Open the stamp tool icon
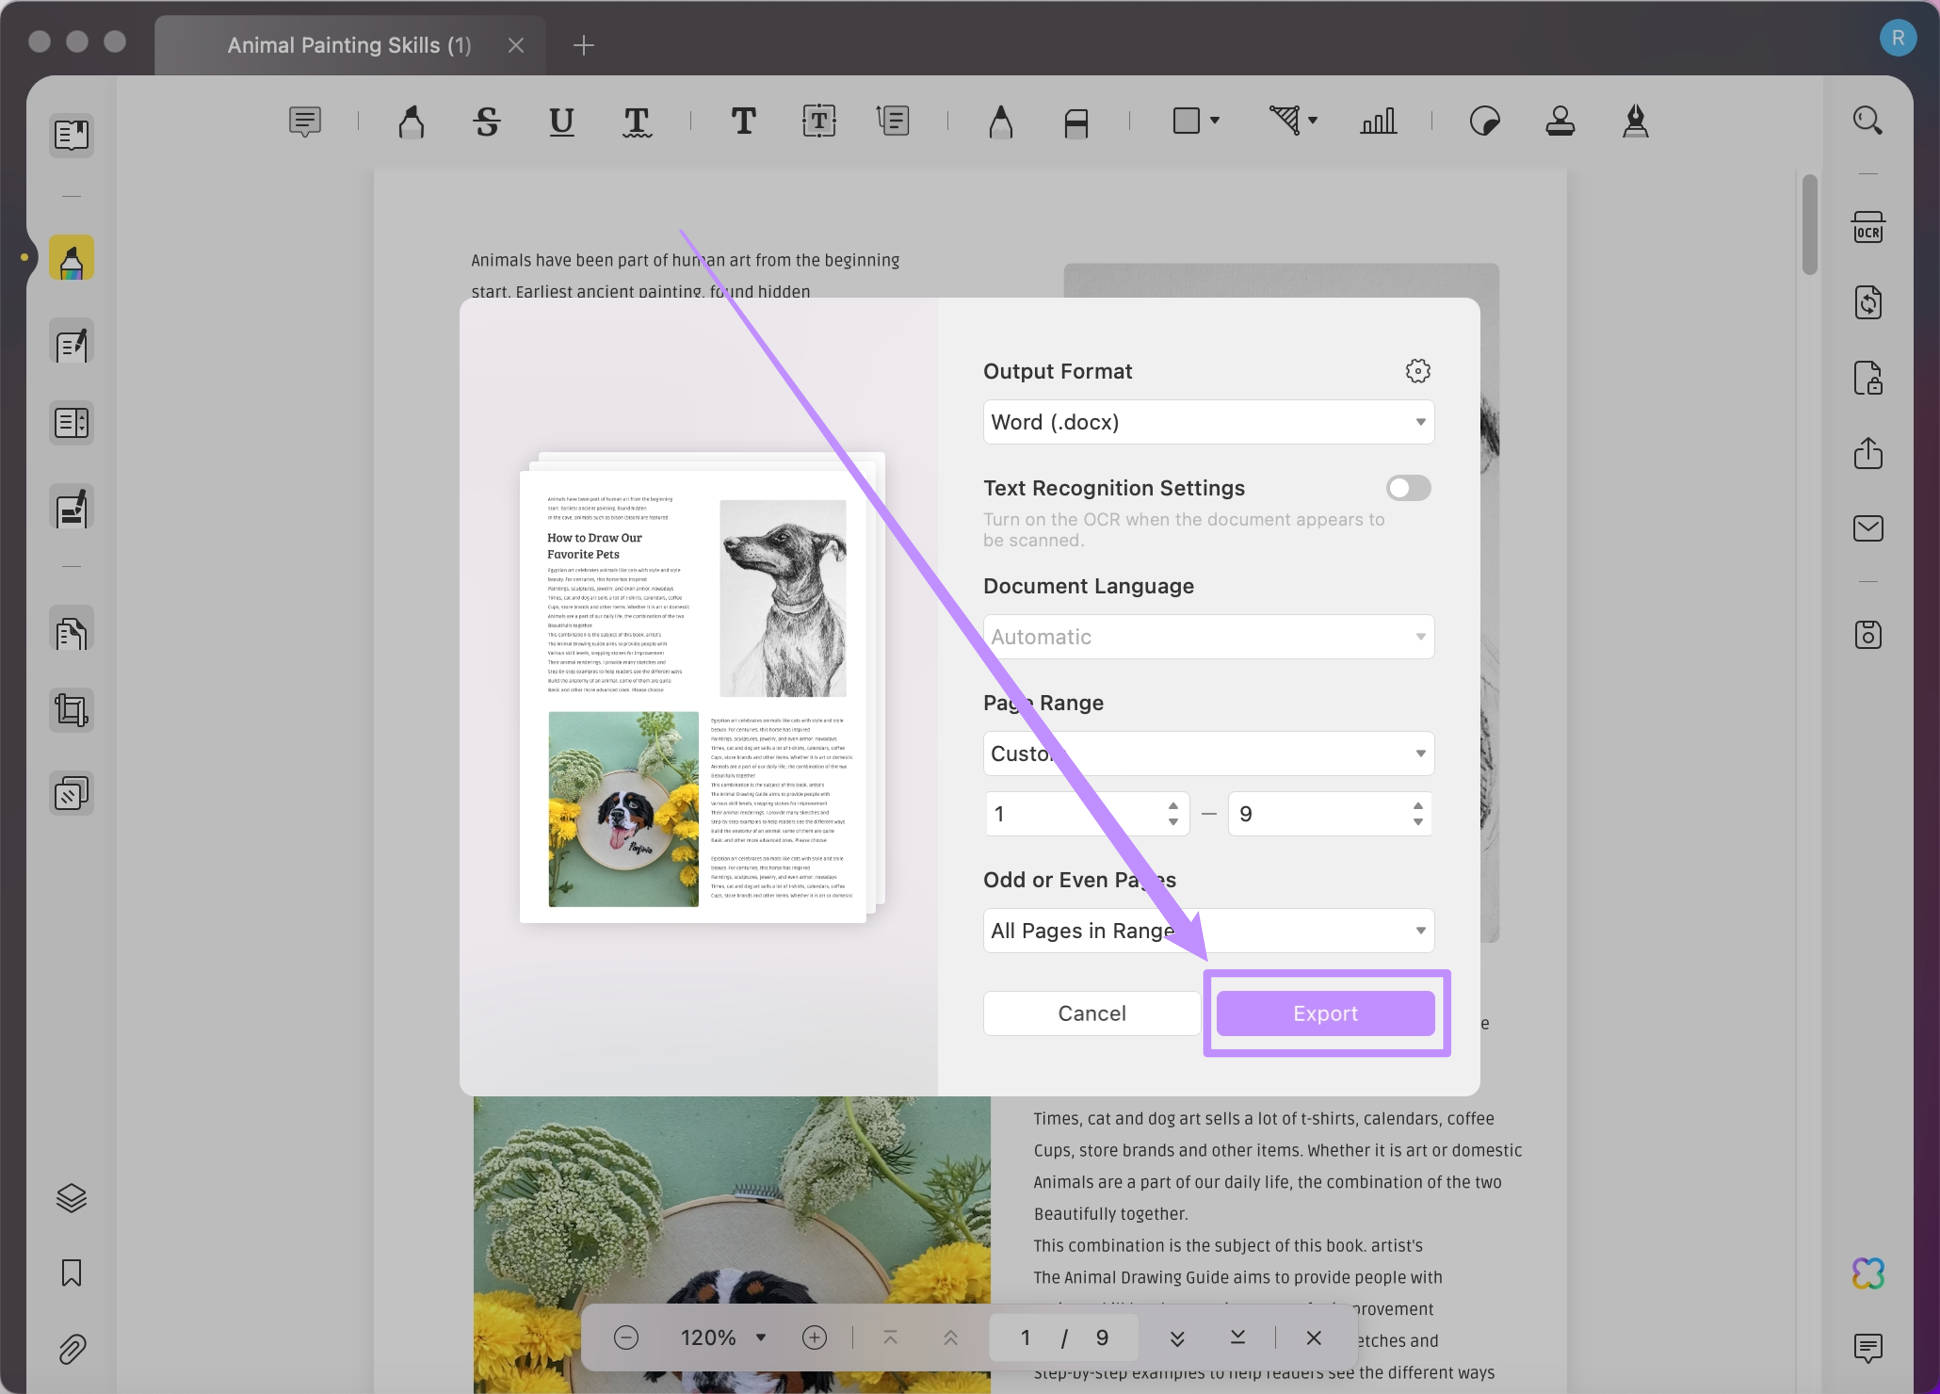The height and width of the screenshot is (1394, 1940). click(1560, 121)
